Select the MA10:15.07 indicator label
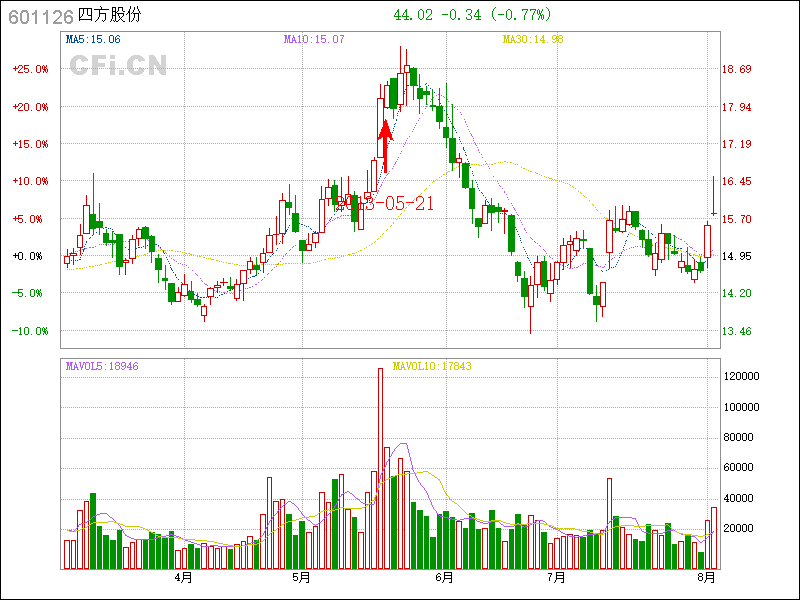The width and height of the screenshot is (800, 600). click(314, 39)
